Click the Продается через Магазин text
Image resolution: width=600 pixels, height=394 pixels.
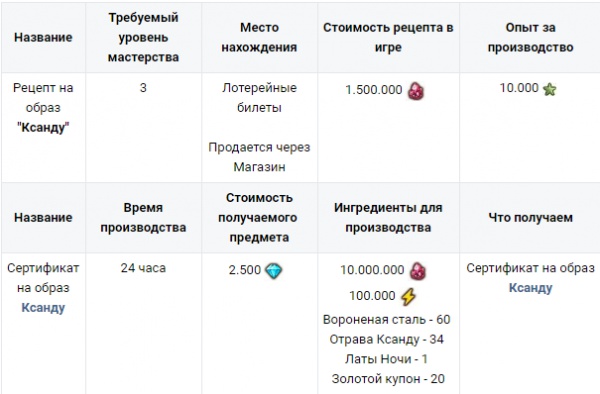(259, 157)
